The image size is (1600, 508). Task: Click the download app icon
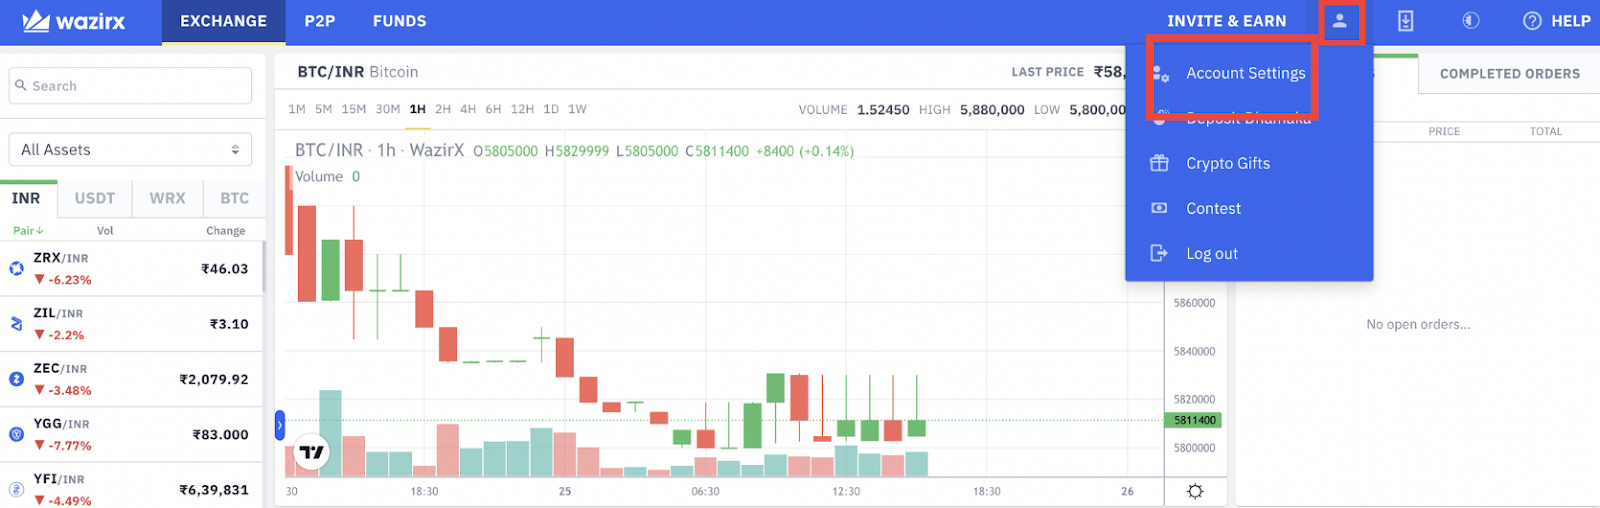(1405, 21)
